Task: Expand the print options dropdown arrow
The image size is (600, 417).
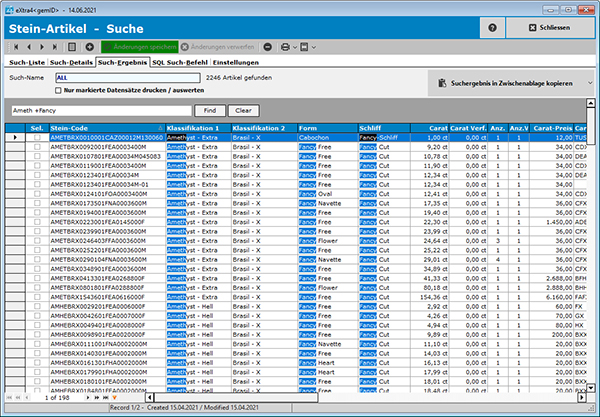Action: pos(296,47)
